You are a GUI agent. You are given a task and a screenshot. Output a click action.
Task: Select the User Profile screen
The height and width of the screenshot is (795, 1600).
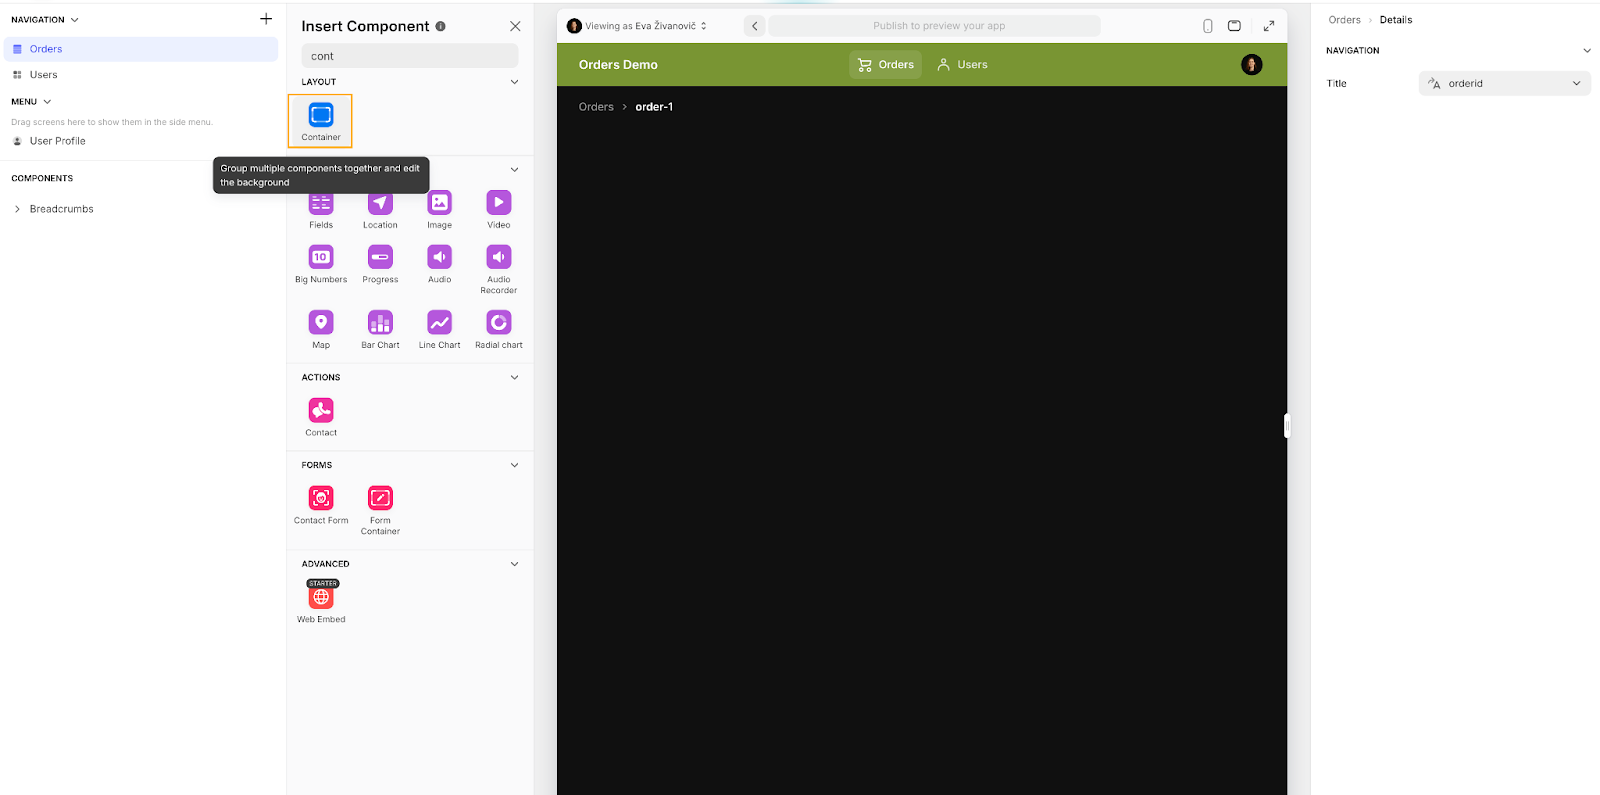pyautogui.click(x=141, y=141)
